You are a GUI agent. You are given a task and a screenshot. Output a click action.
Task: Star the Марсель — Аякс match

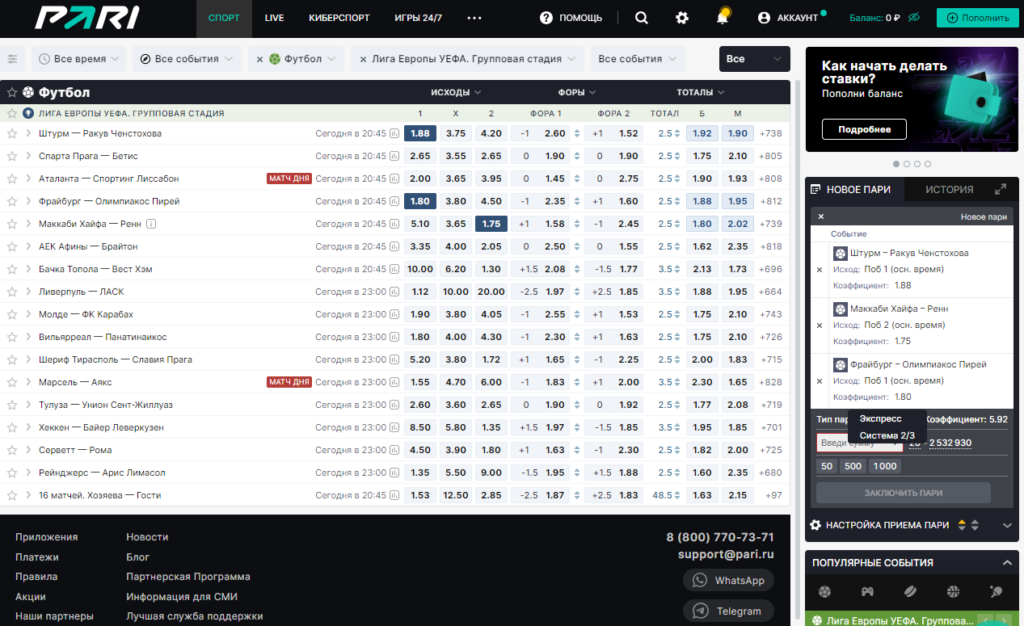click(x=12, y=383)
